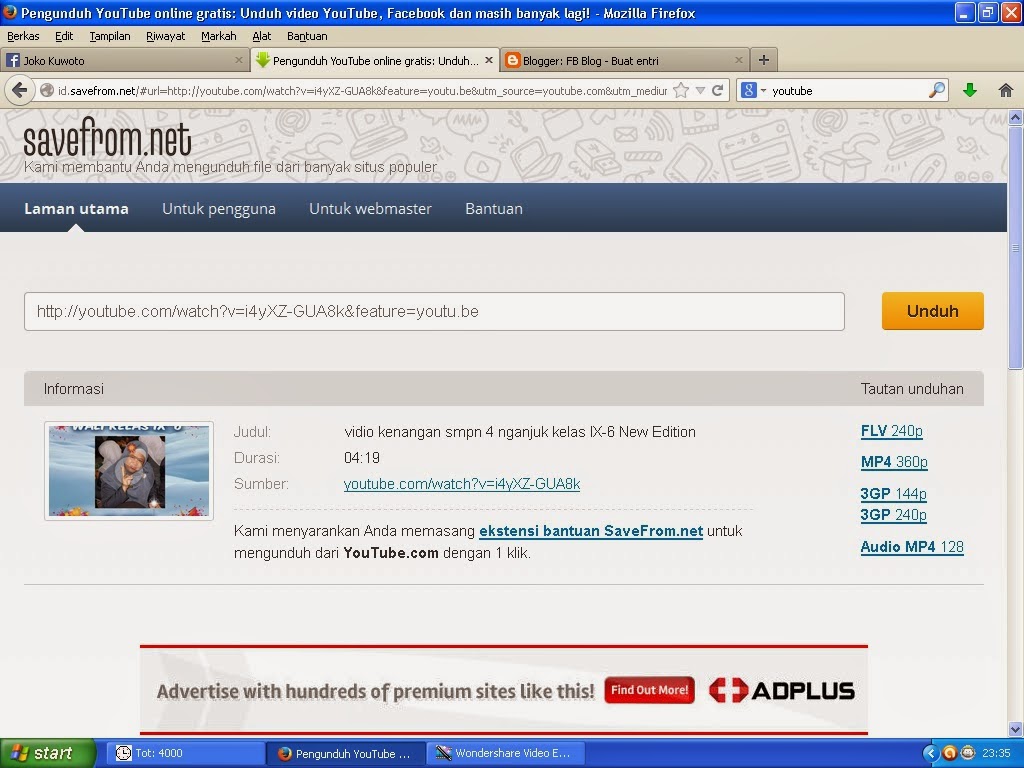Open the youtube.com/watch?v=i4yXZ-GUA8k source link
This screenshot has height=768, width=1024.
point(462,484)
